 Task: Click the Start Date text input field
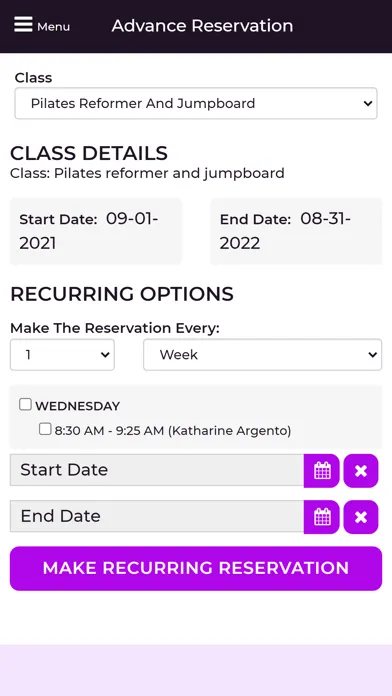(157, 470)
